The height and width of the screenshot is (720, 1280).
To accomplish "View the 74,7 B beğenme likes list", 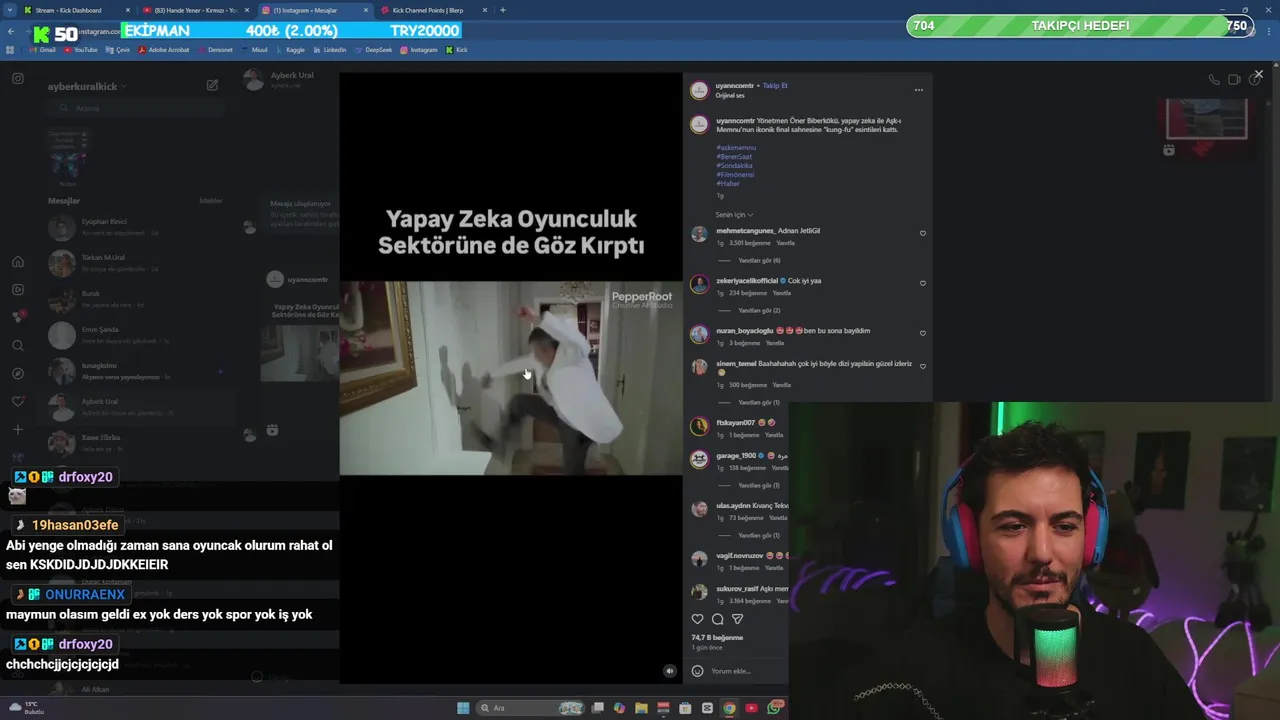I will click(x=717, y=637).
